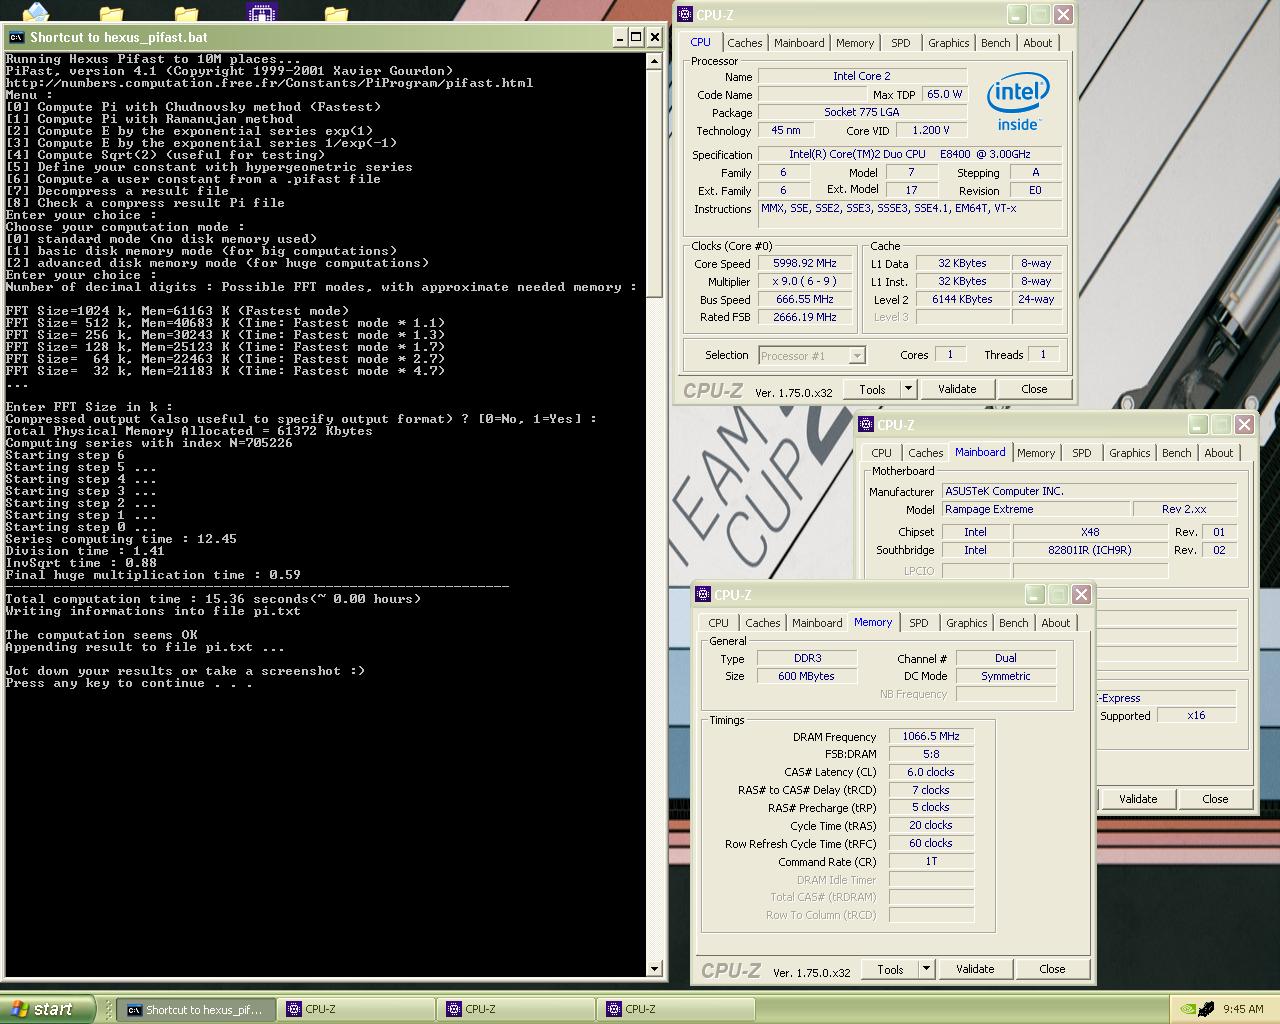The image size is (1280, 1024).
Task: Open Mainboard tab in top CPU-Z window
Action: coord(799,43)
